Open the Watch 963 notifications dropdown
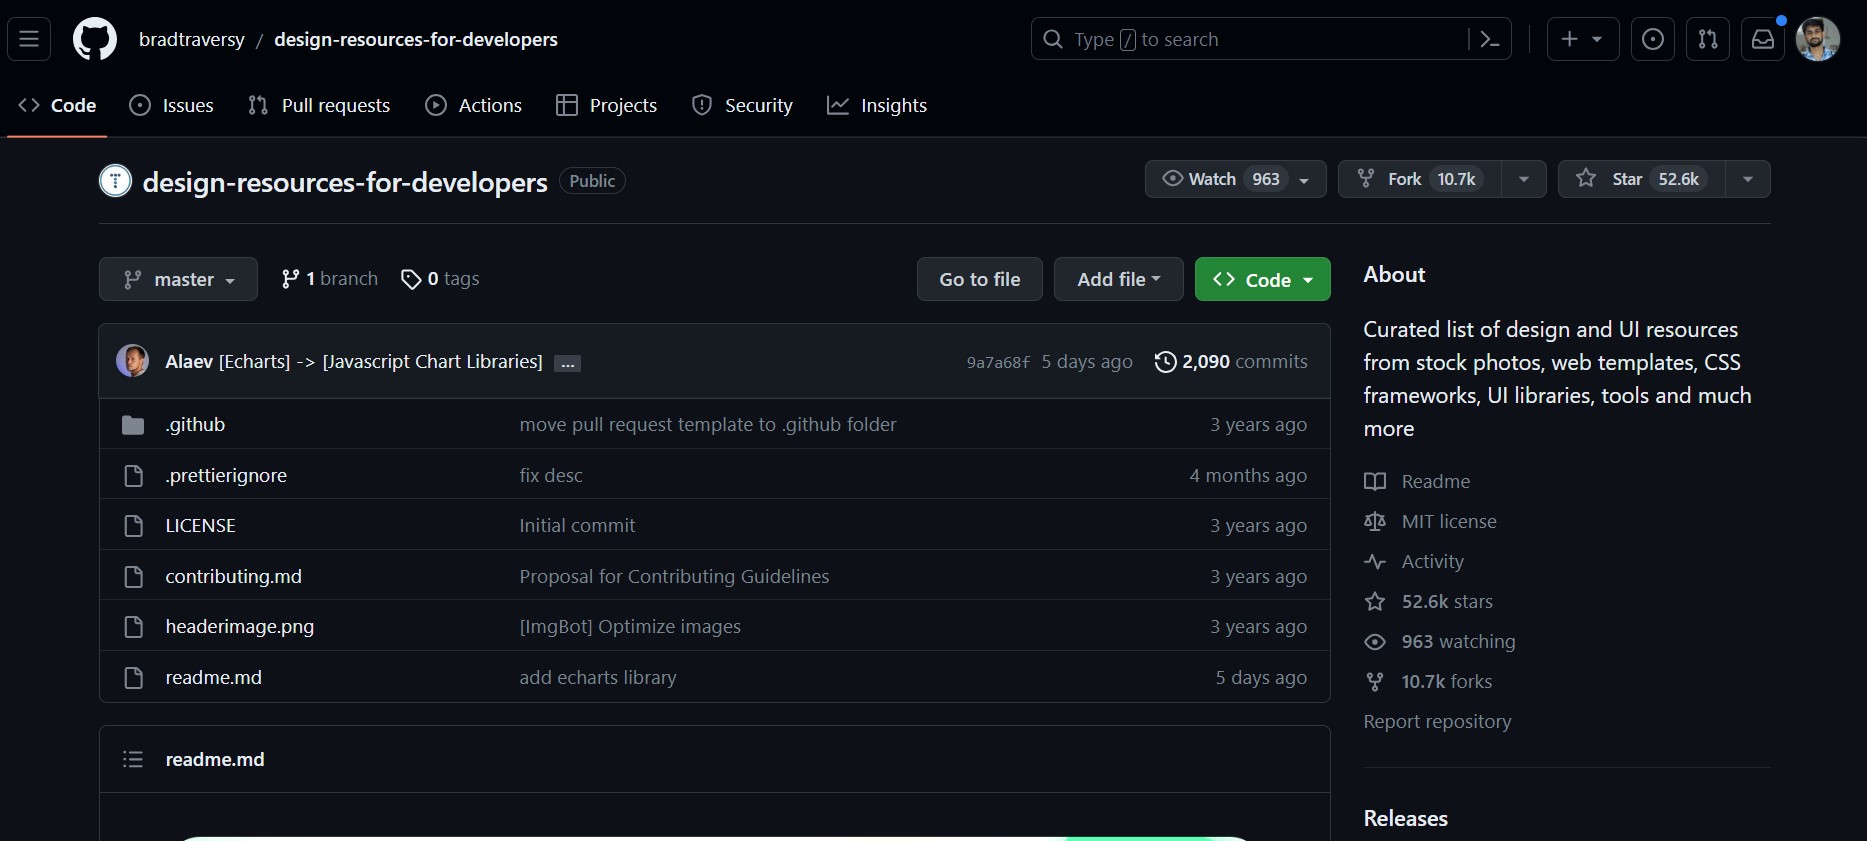 (1235, 179)
